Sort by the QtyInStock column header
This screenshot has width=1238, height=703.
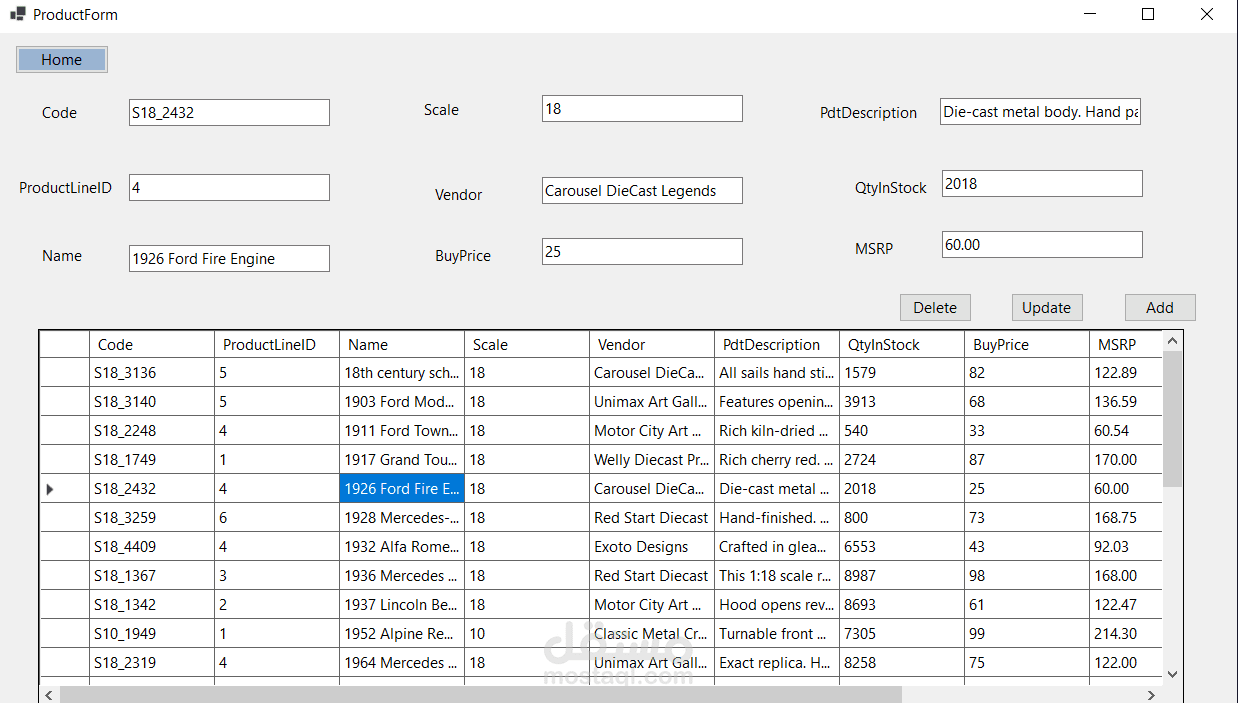[x=901, y=345]
